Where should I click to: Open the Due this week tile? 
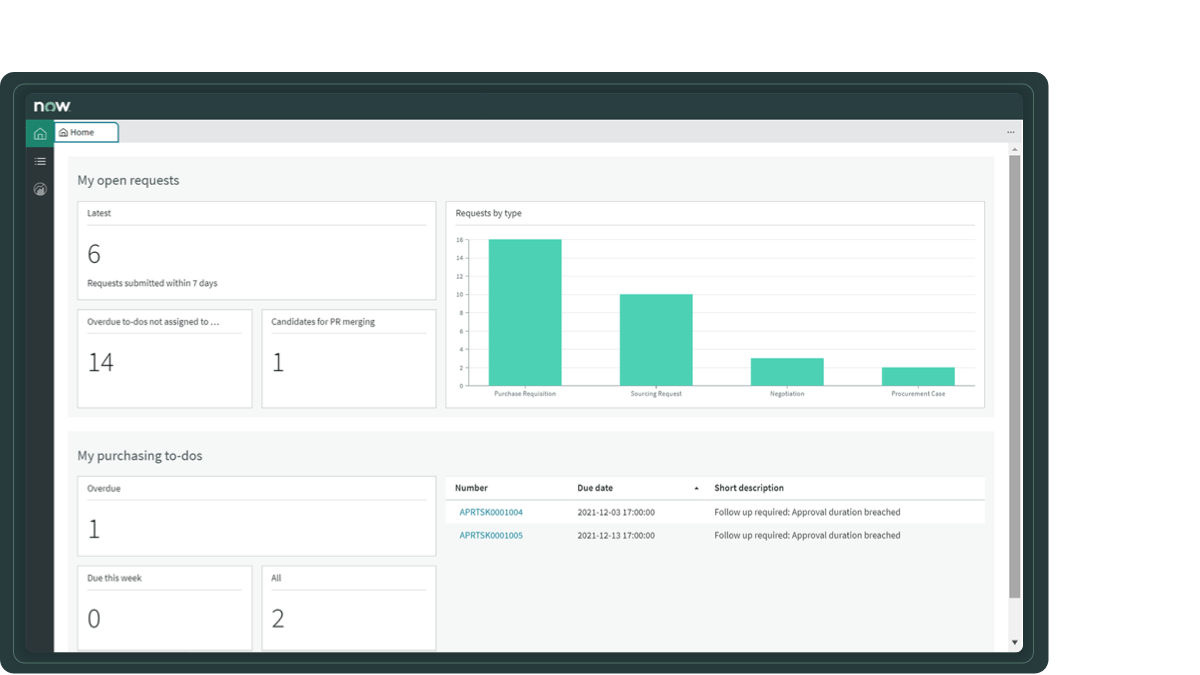coord(165,608)
